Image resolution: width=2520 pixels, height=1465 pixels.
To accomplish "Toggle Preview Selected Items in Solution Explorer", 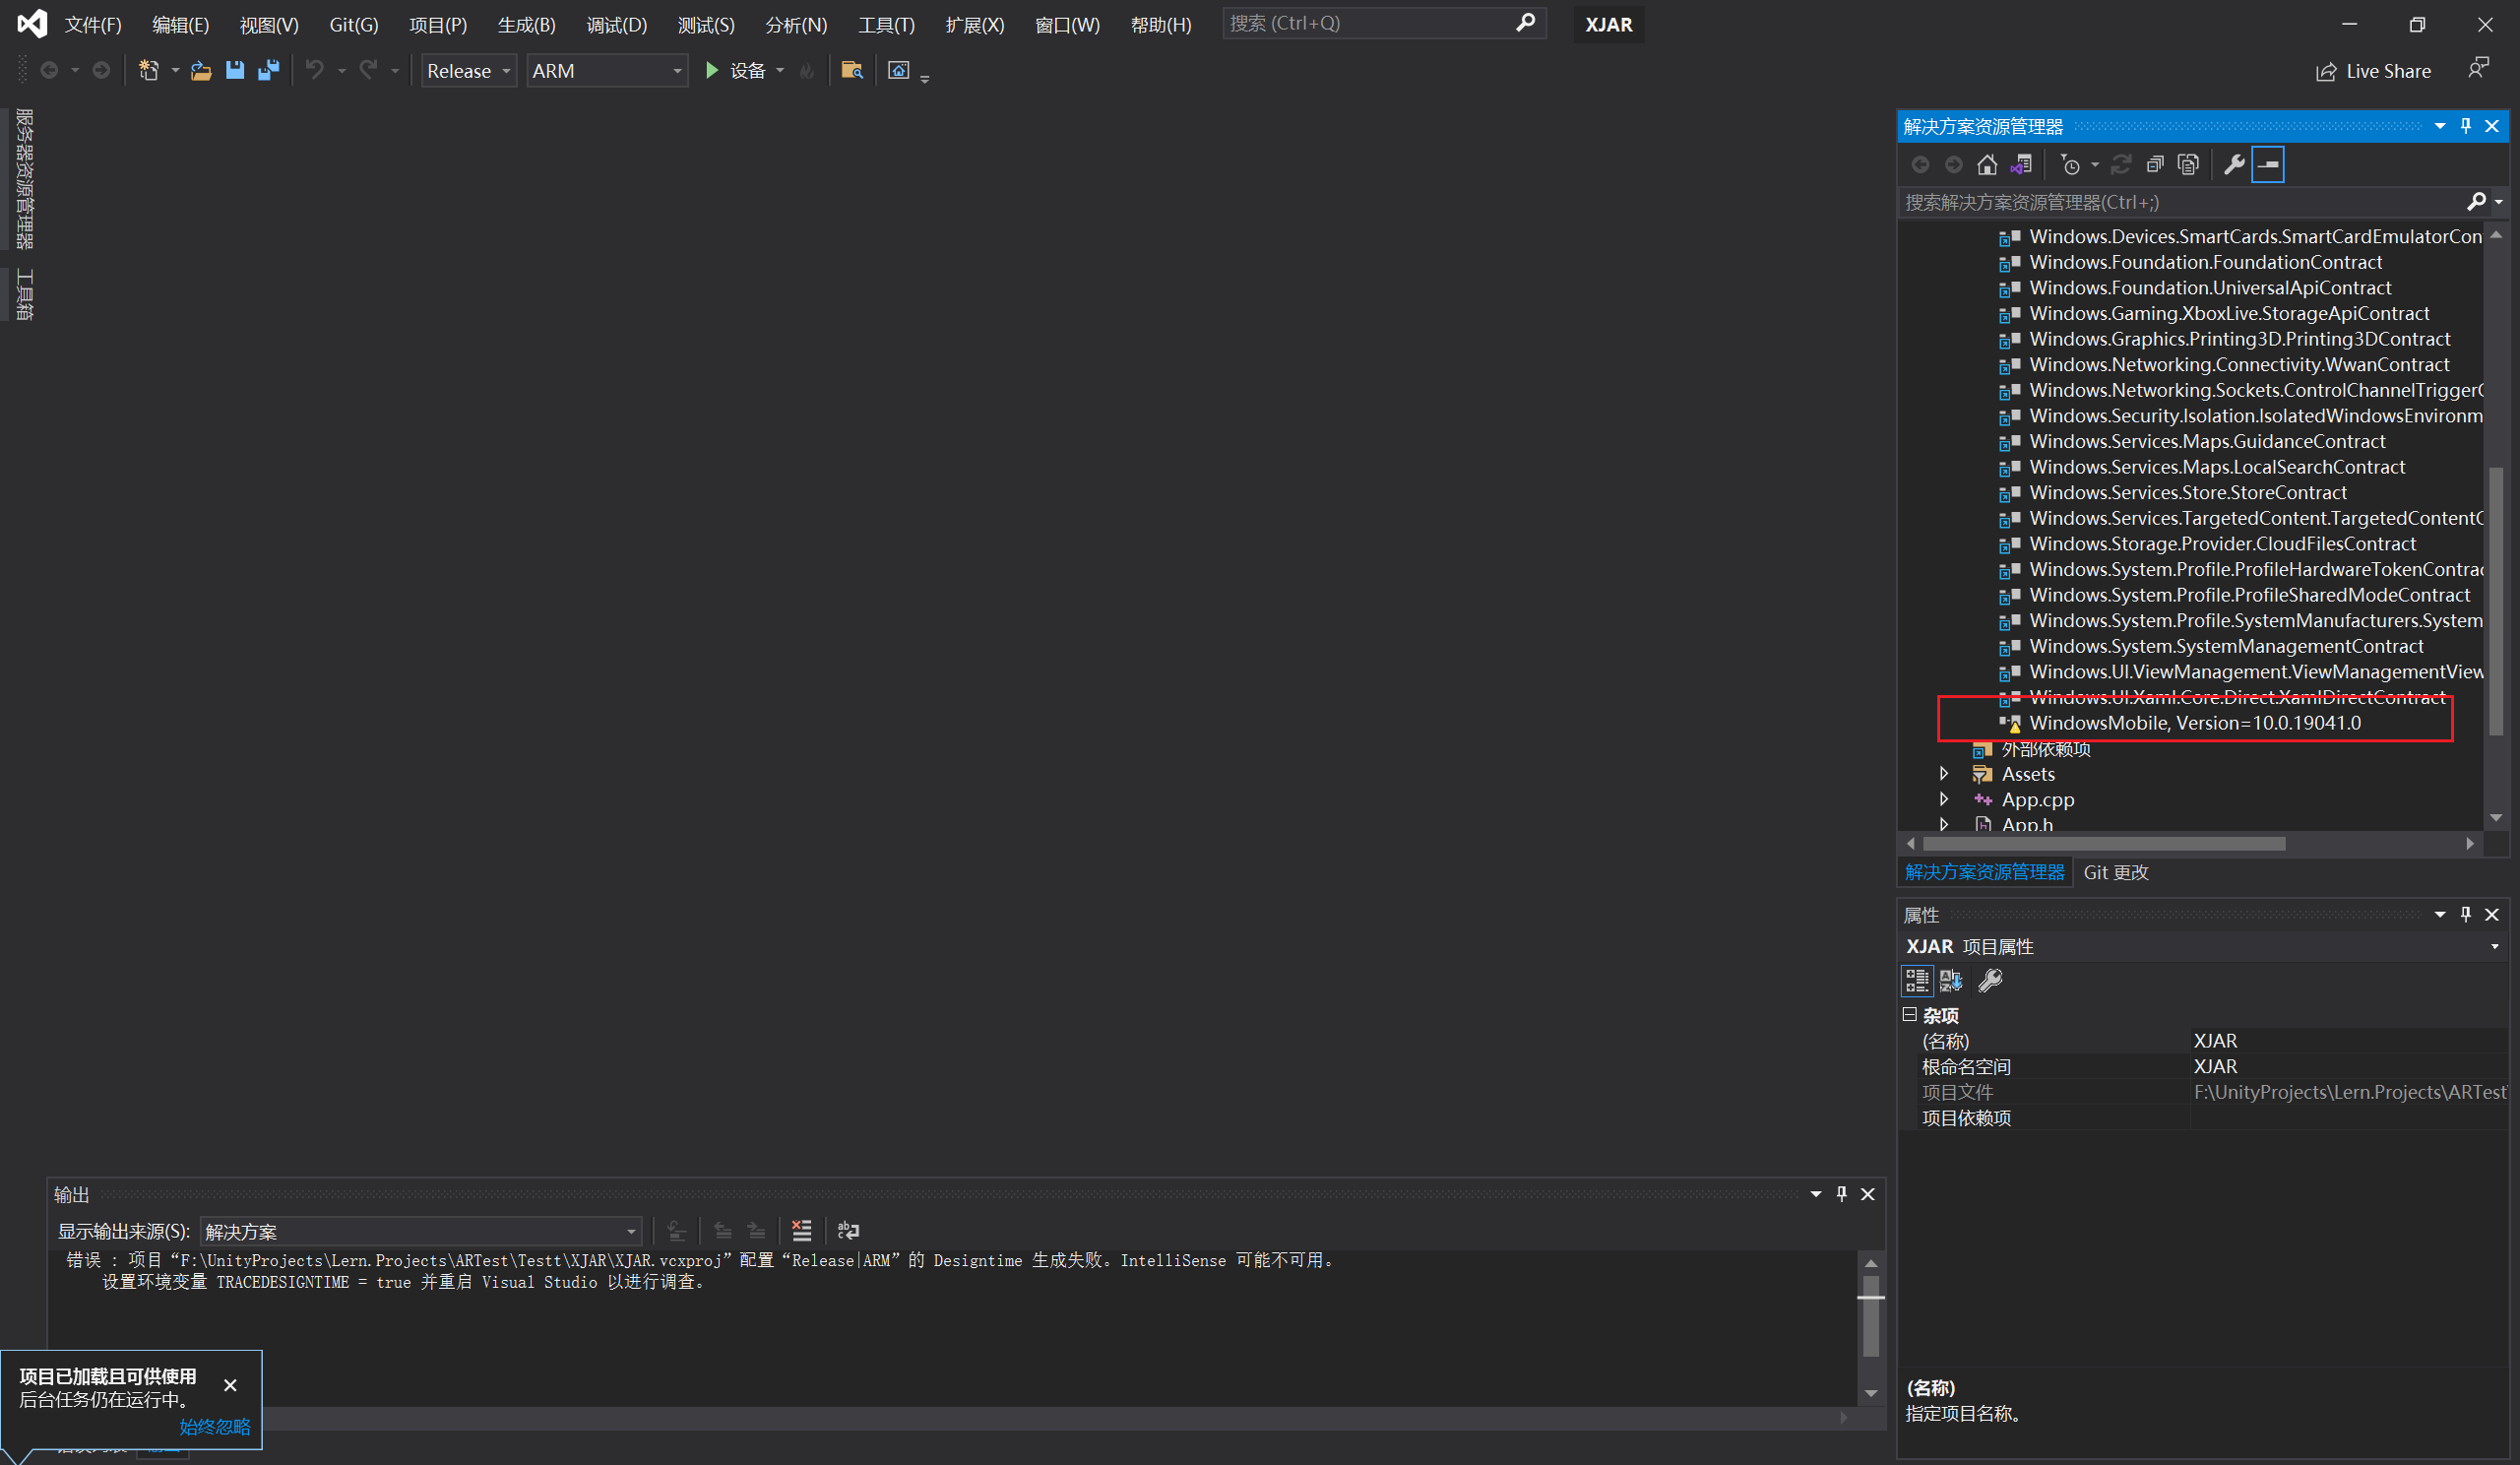I will (x=2268, y=164).
